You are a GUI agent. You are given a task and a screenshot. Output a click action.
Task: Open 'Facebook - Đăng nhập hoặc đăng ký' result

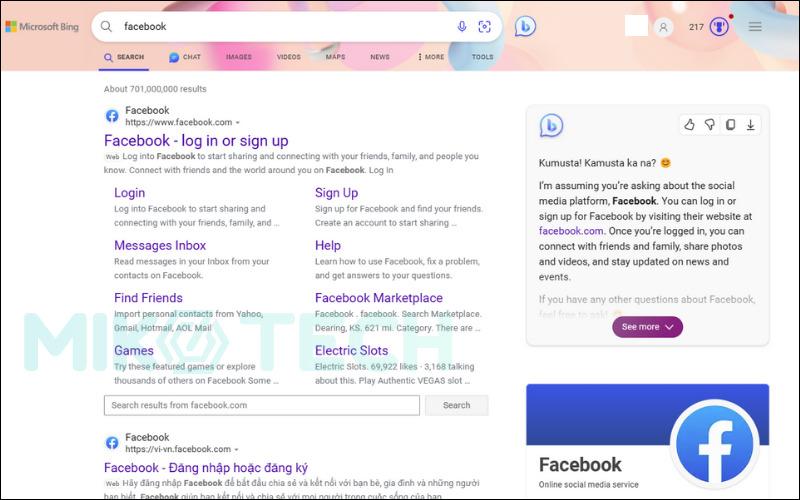[x=206, y=467]
